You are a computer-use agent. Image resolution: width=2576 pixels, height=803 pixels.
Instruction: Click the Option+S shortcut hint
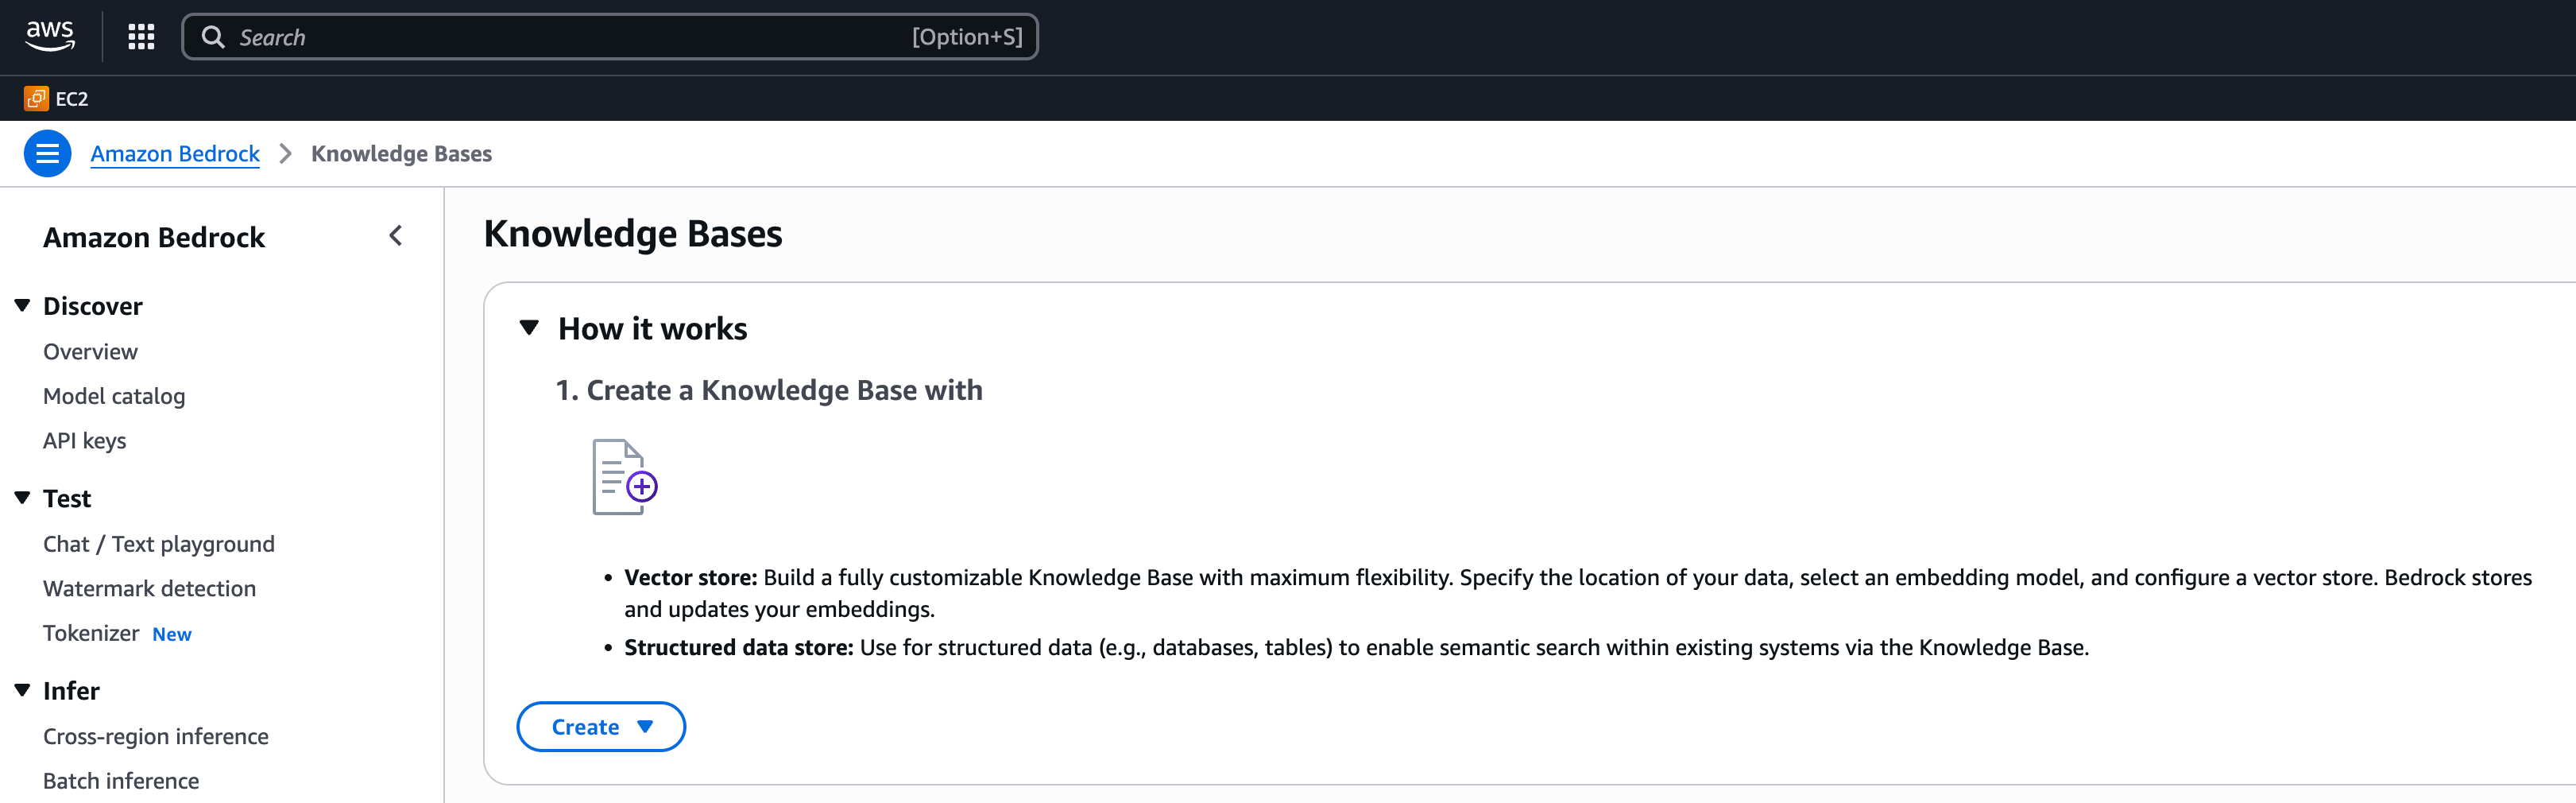(967, 37)
